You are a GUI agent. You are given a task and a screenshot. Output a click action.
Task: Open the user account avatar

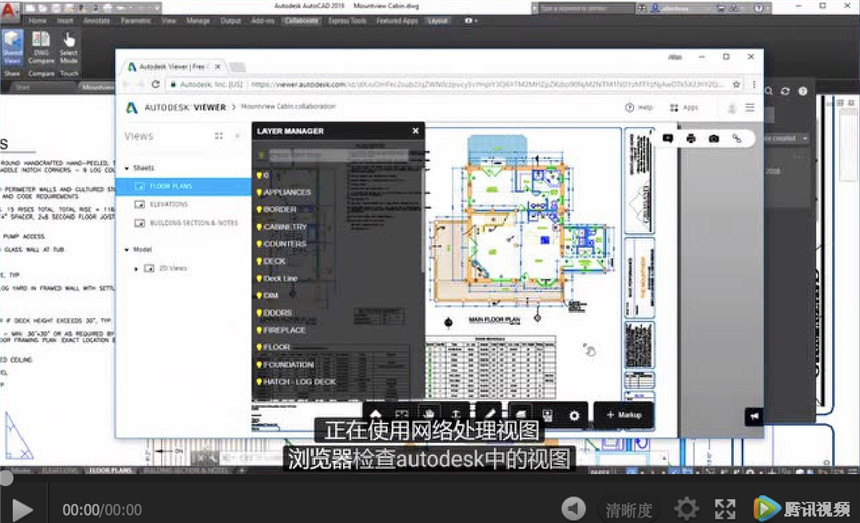tap(732, 108)
